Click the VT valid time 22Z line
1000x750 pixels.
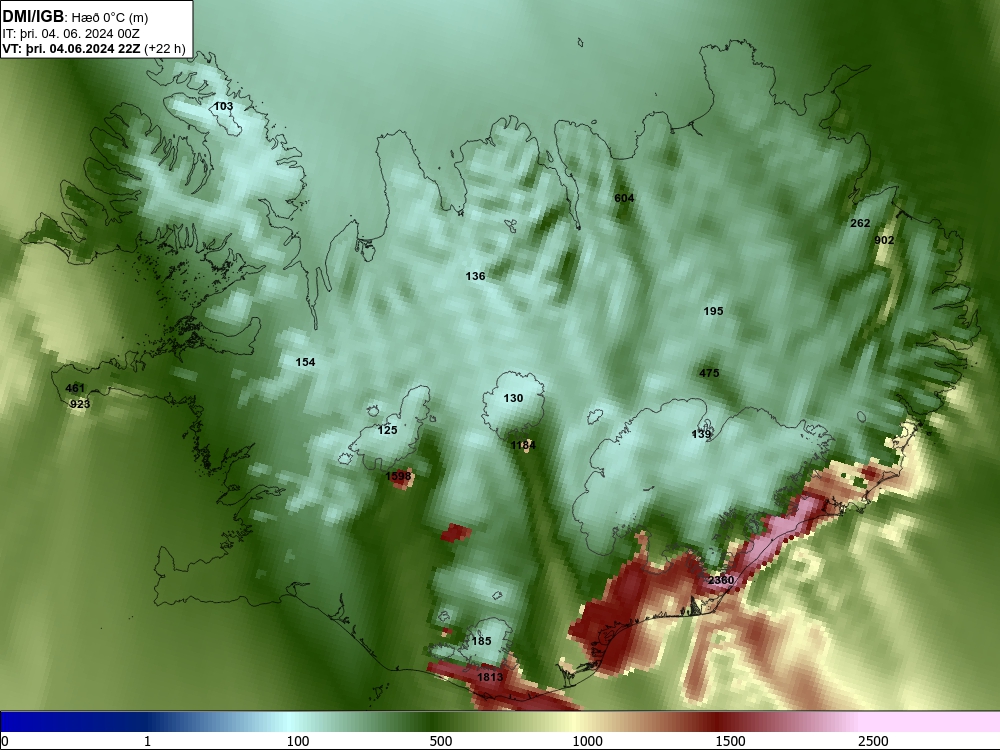click(x=94, y=49)
